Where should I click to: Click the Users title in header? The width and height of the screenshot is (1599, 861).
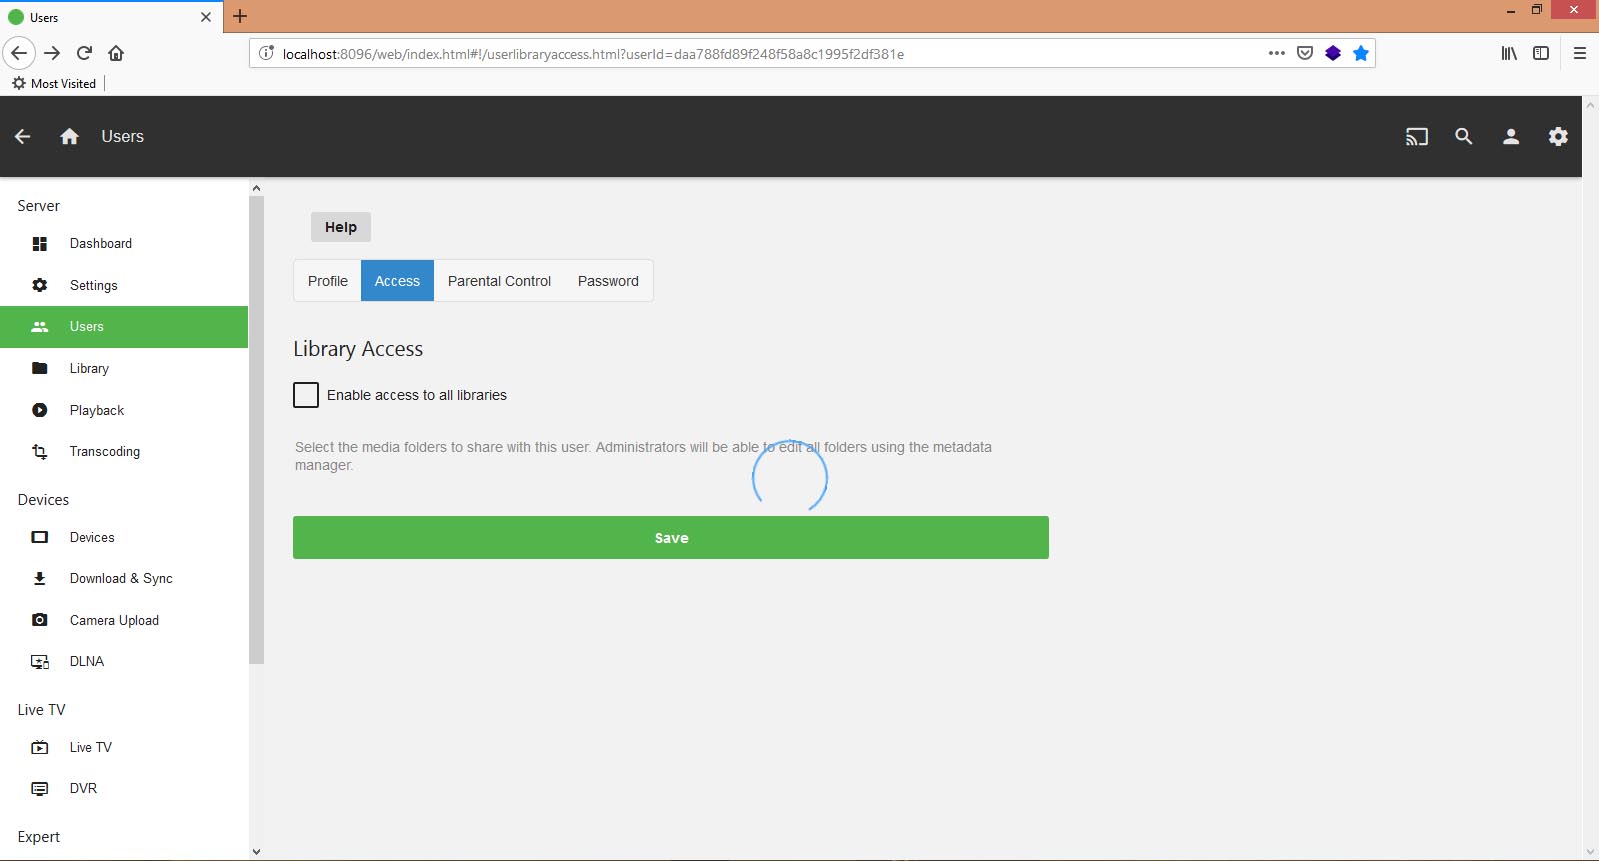pos(123,137)
